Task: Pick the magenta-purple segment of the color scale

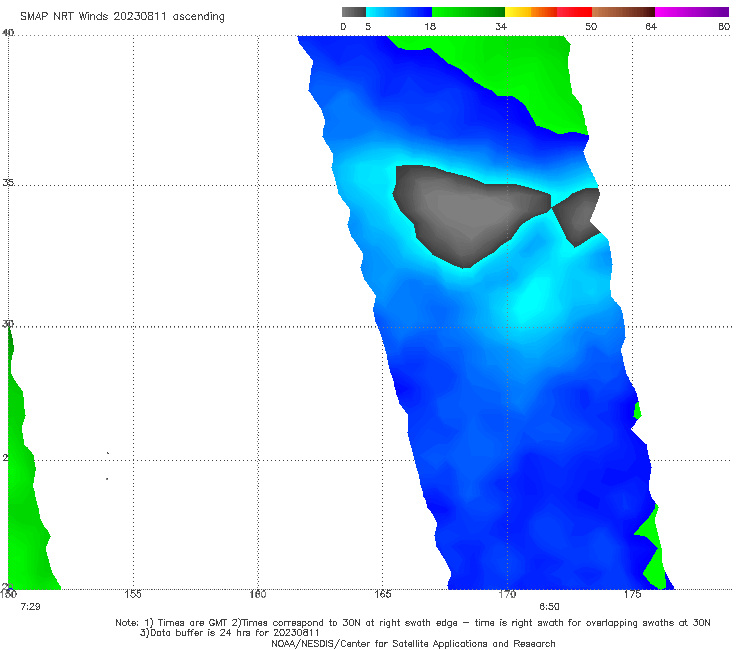Action: pos(692,12)
